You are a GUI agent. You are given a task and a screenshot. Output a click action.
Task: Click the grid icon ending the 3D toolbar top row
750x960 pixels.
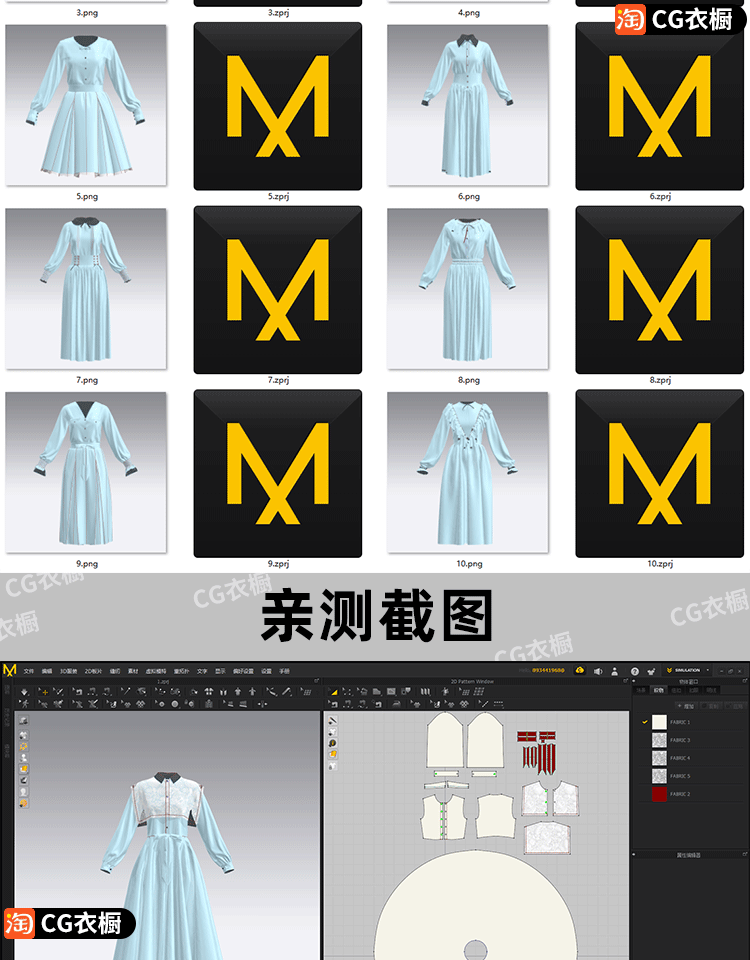pos(306,692)
